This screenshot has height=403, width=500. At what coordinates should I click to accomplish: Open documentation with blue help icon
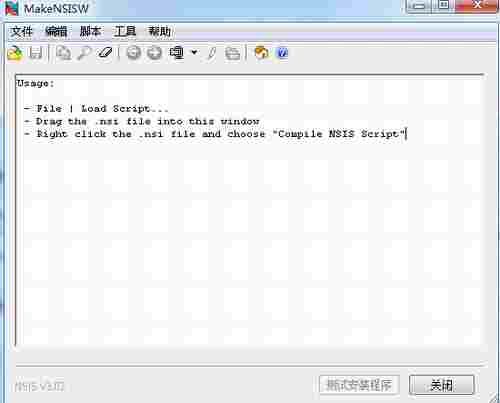(x=282, y=53)
